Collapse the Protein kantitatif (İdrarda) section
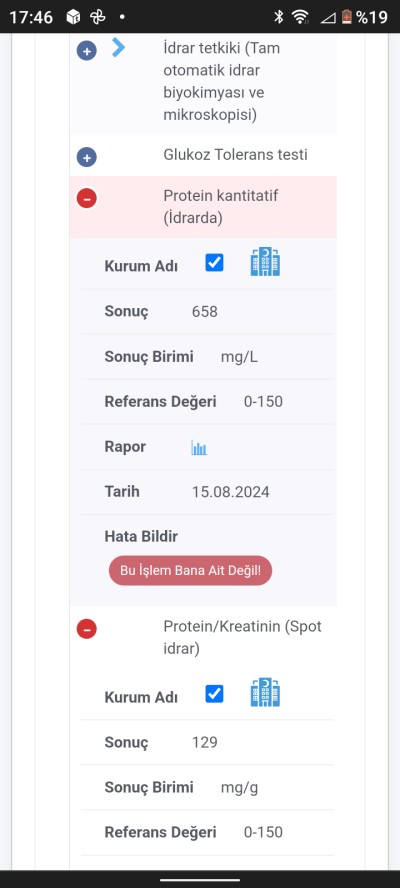Viewport: 400px width, 888px height. pos(87,198)
